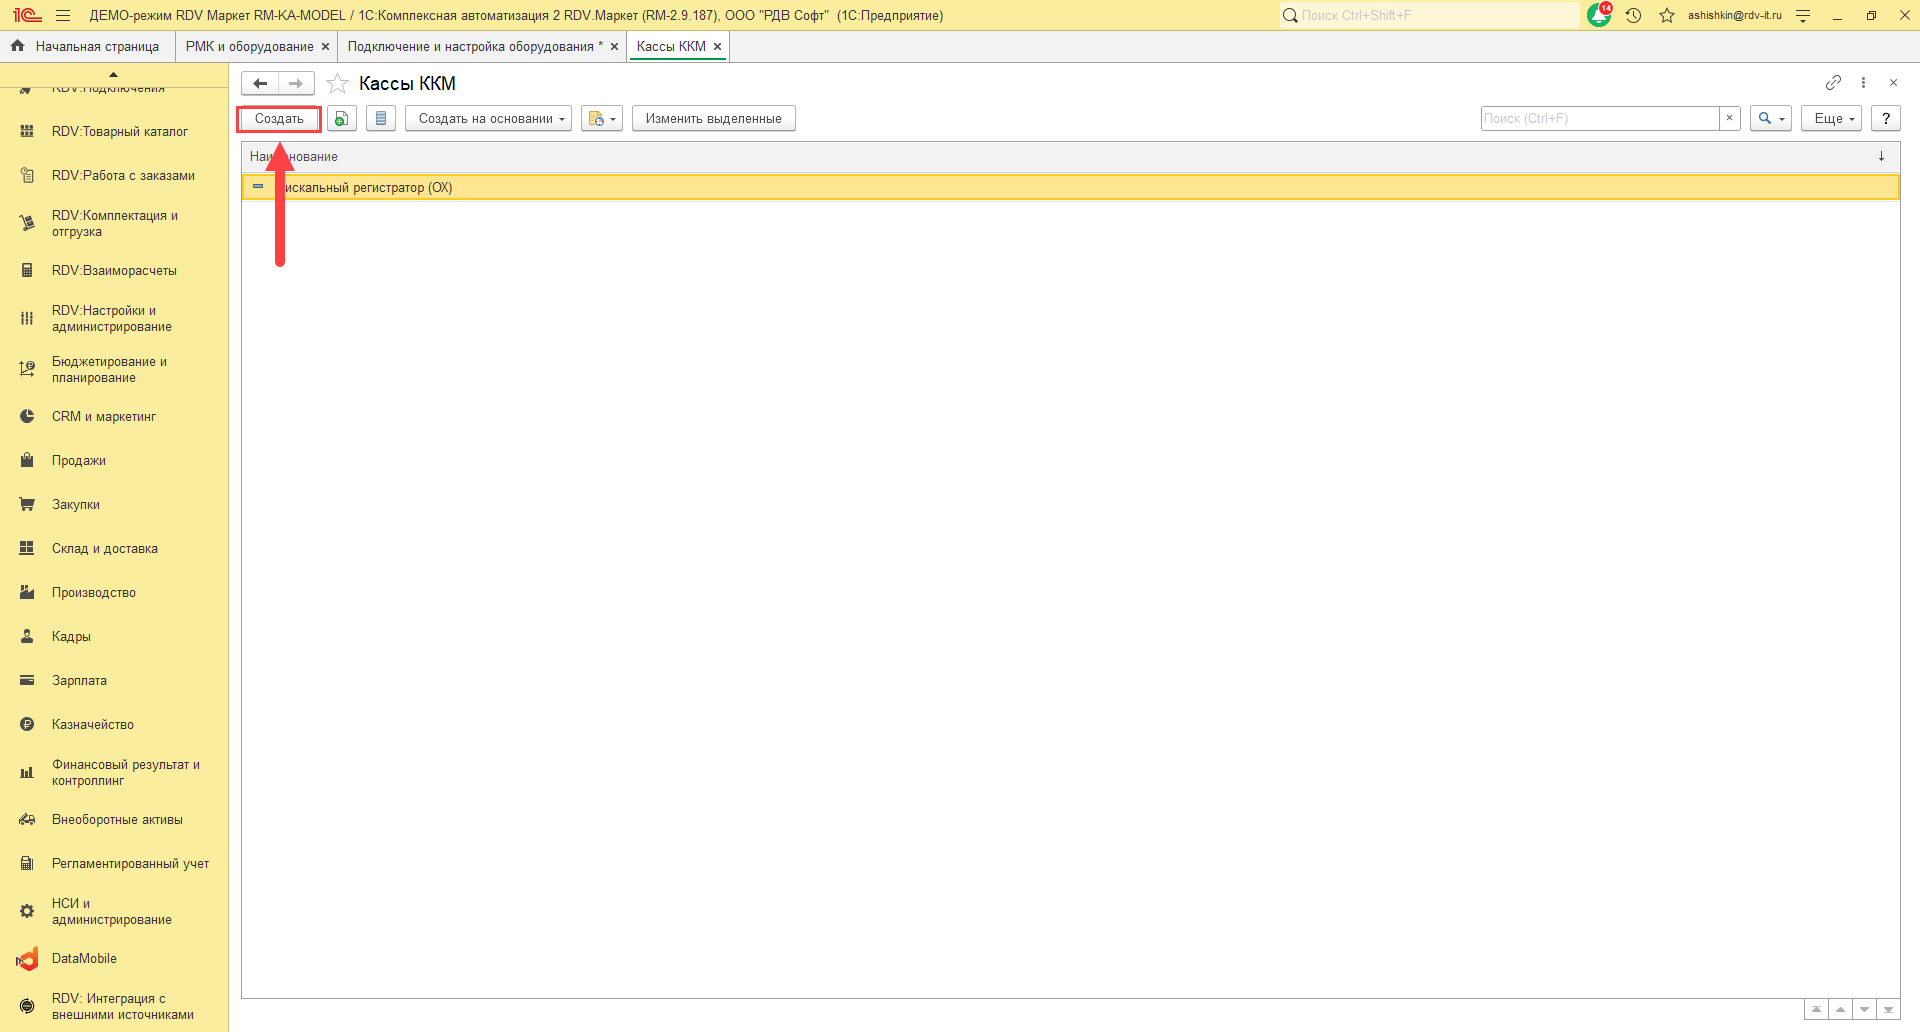Clear the list search field
This screenshot has height=1032, width=1920.
point(1729,118)
